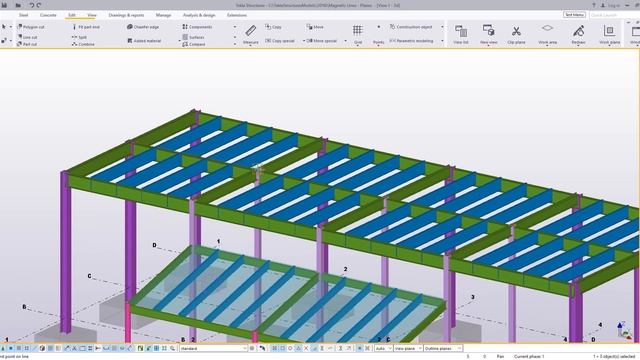The image size is (640, 360).
Task: Select the Chamfer edge tool
Action: coord(143,27)
